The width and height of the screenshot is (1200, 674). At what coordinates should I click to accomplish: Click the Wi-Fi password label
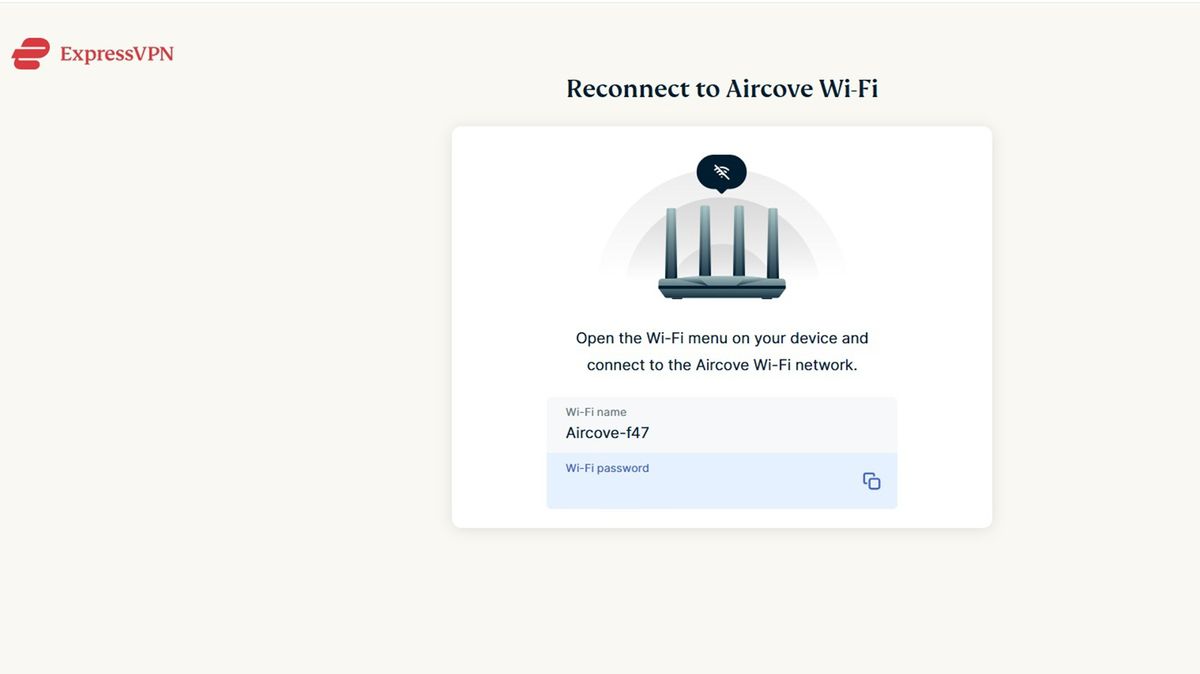tap(607, 467)
